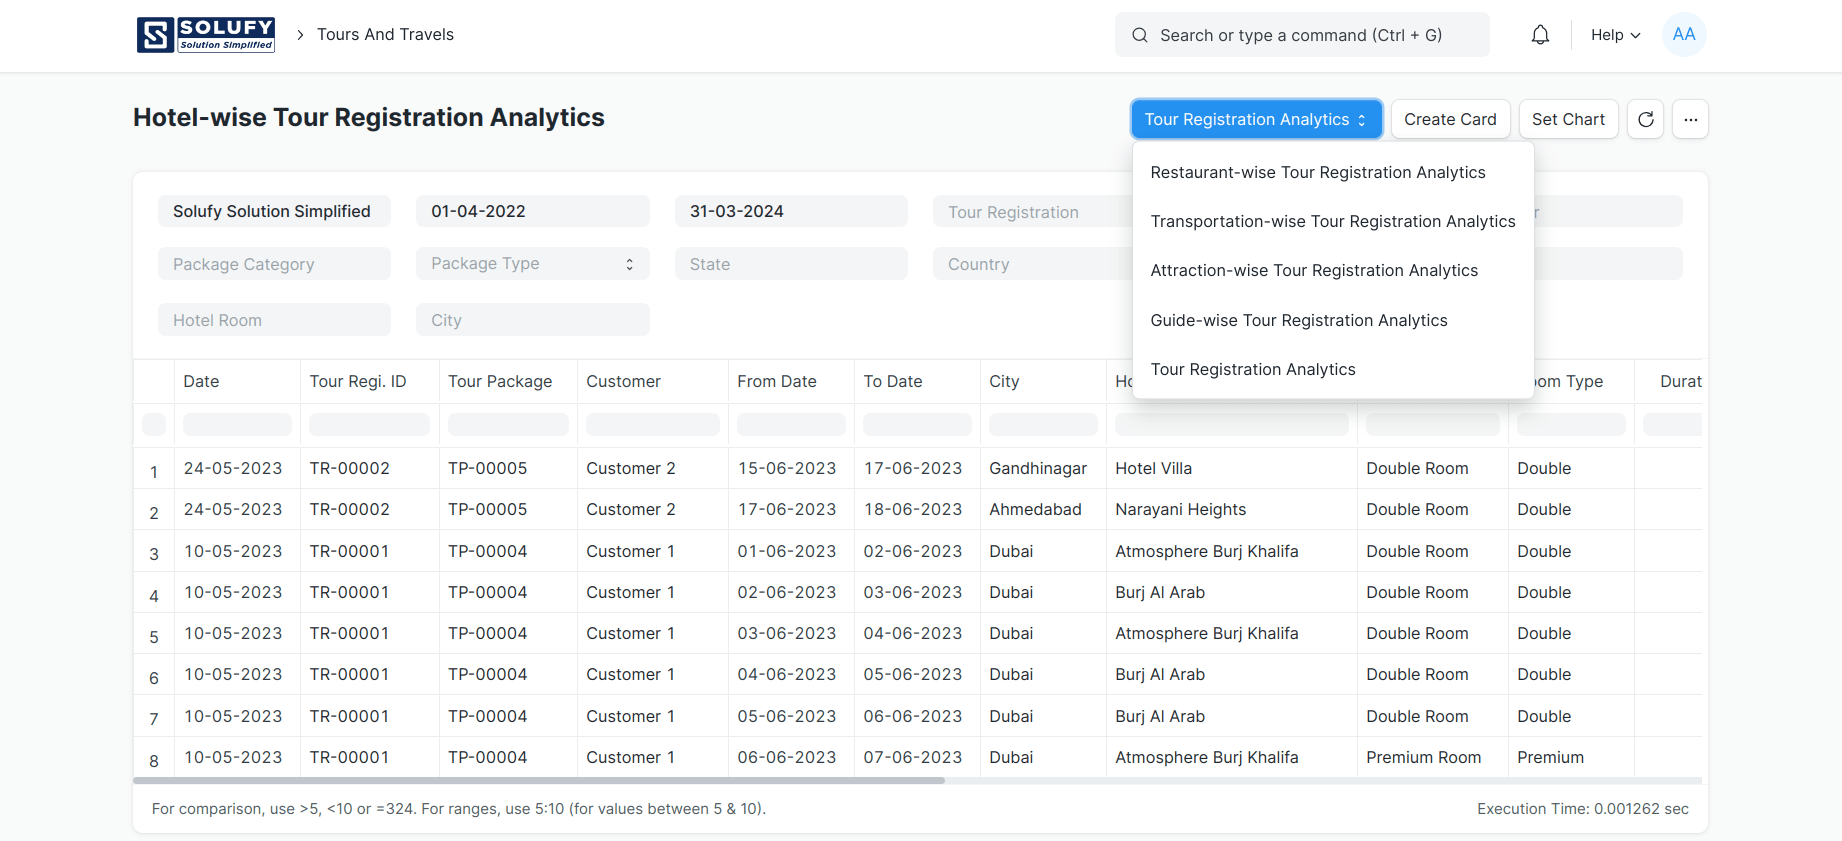
Task: Click the Create Card button
Action: pyautogui.click(x=1450, y=119)
